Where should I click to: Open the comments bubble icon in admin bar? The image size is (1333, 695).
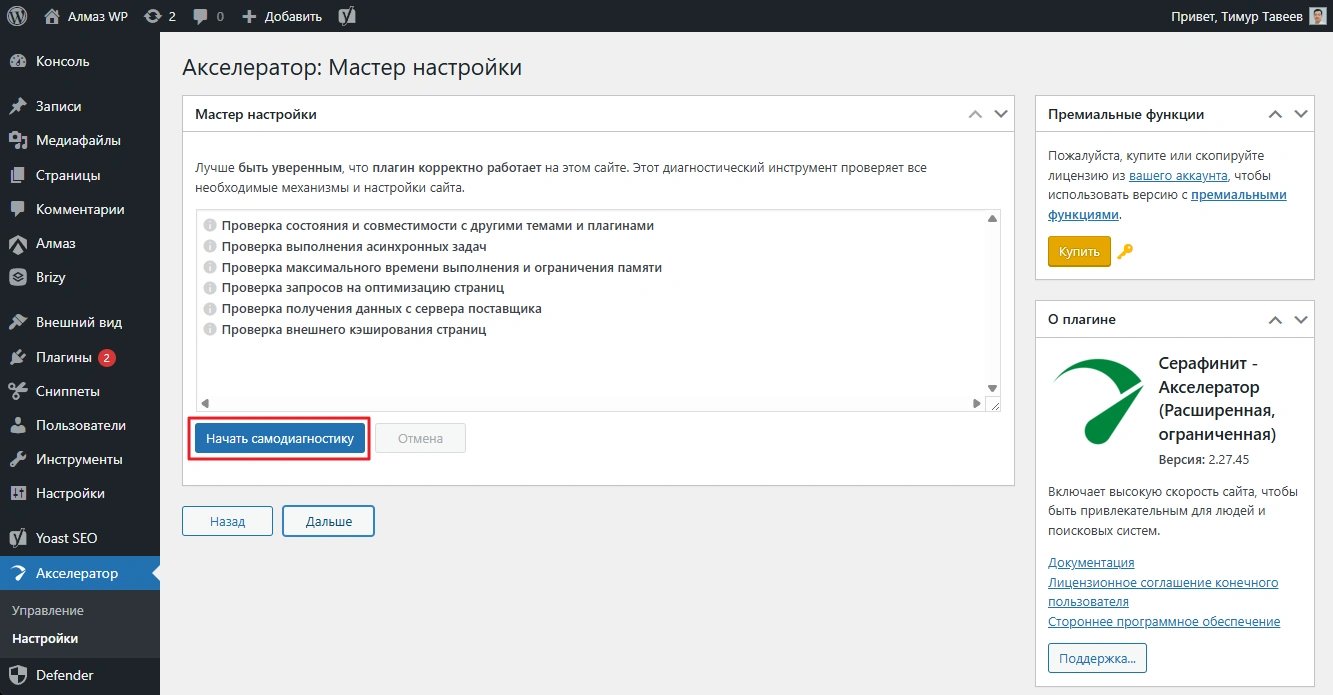[201, 16]
